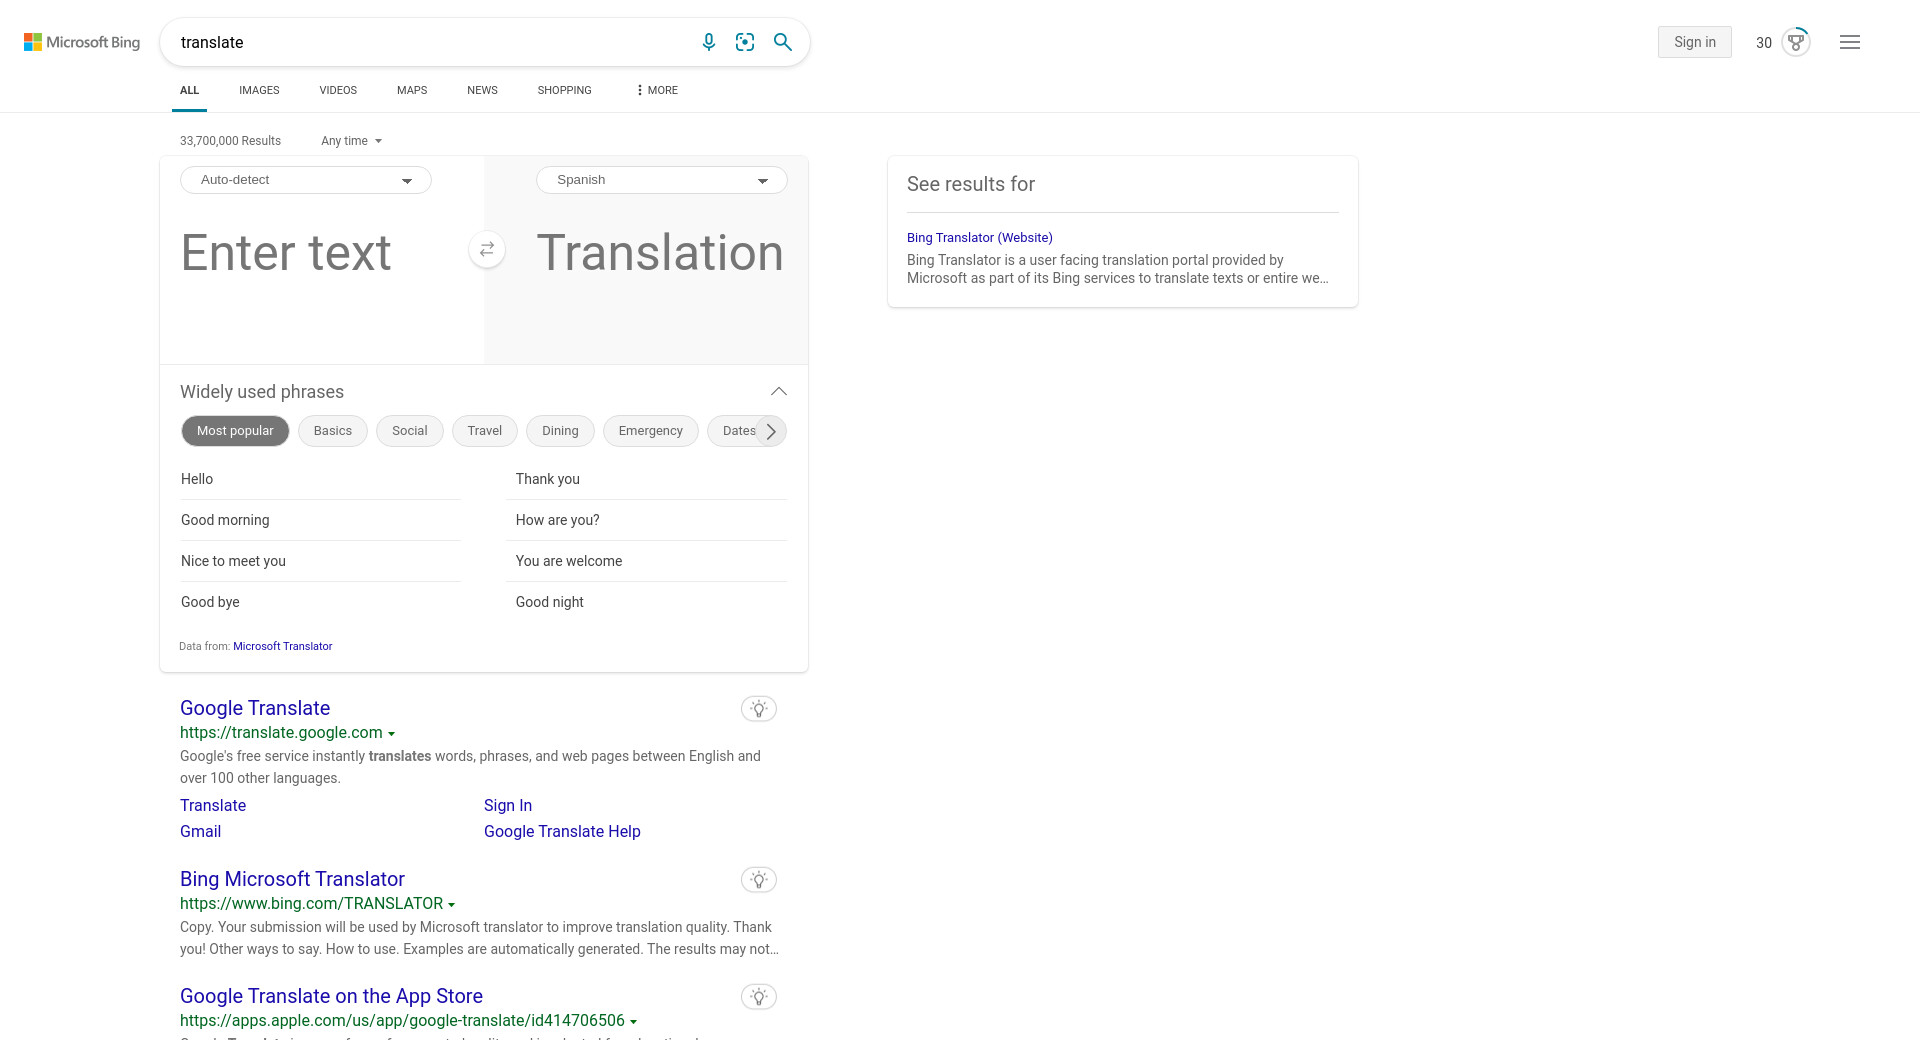The height and width of the screenshot is (1040, 1920).
Task: Click lightbulb icon beside Google Translate result
Action: point(759,709)
